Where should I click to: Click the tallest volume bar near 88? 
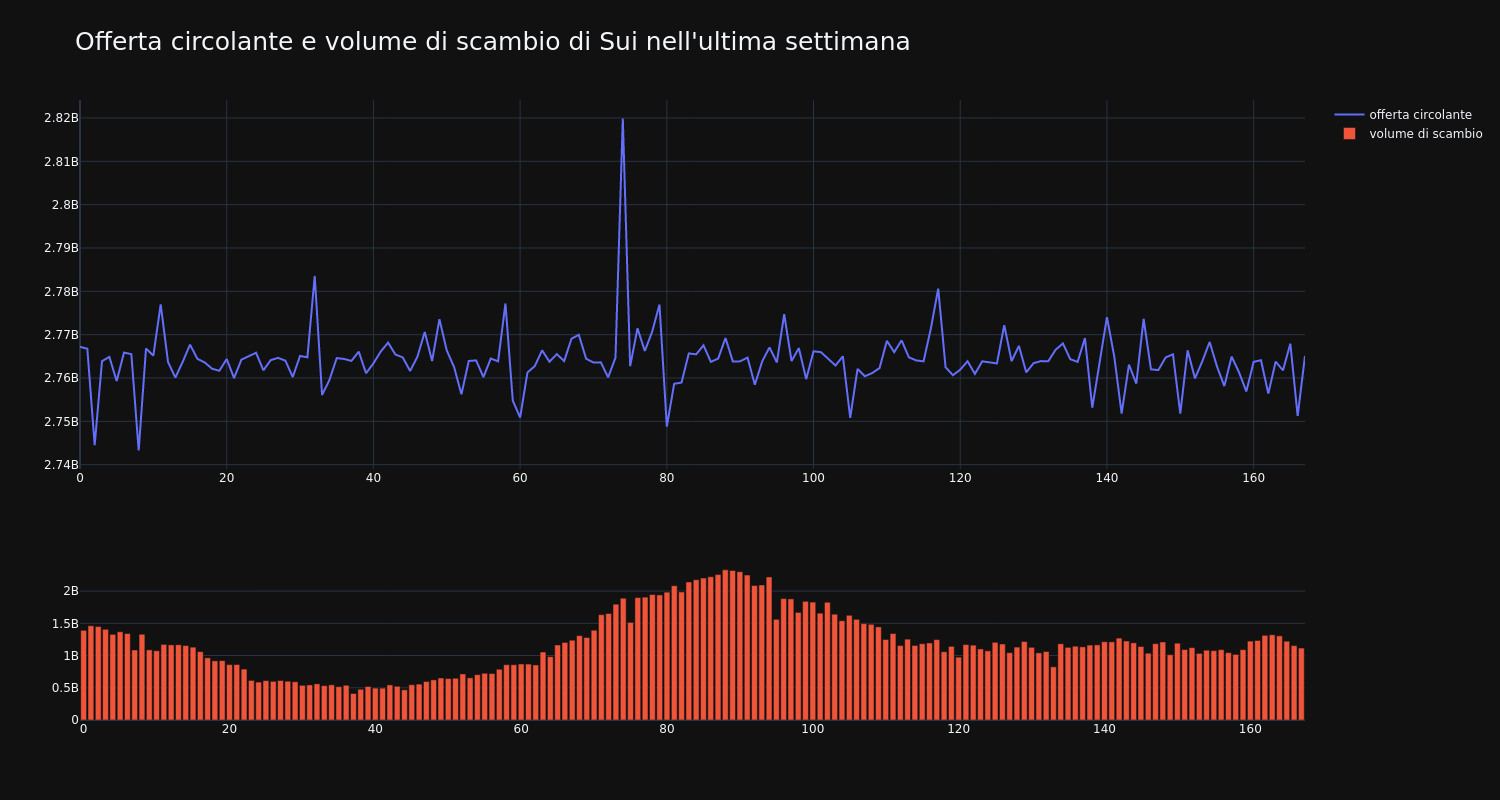tap(725, 645)
